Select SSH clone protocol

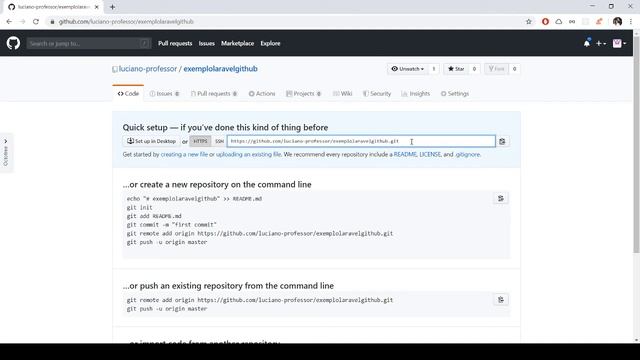(x=219, y=141)
